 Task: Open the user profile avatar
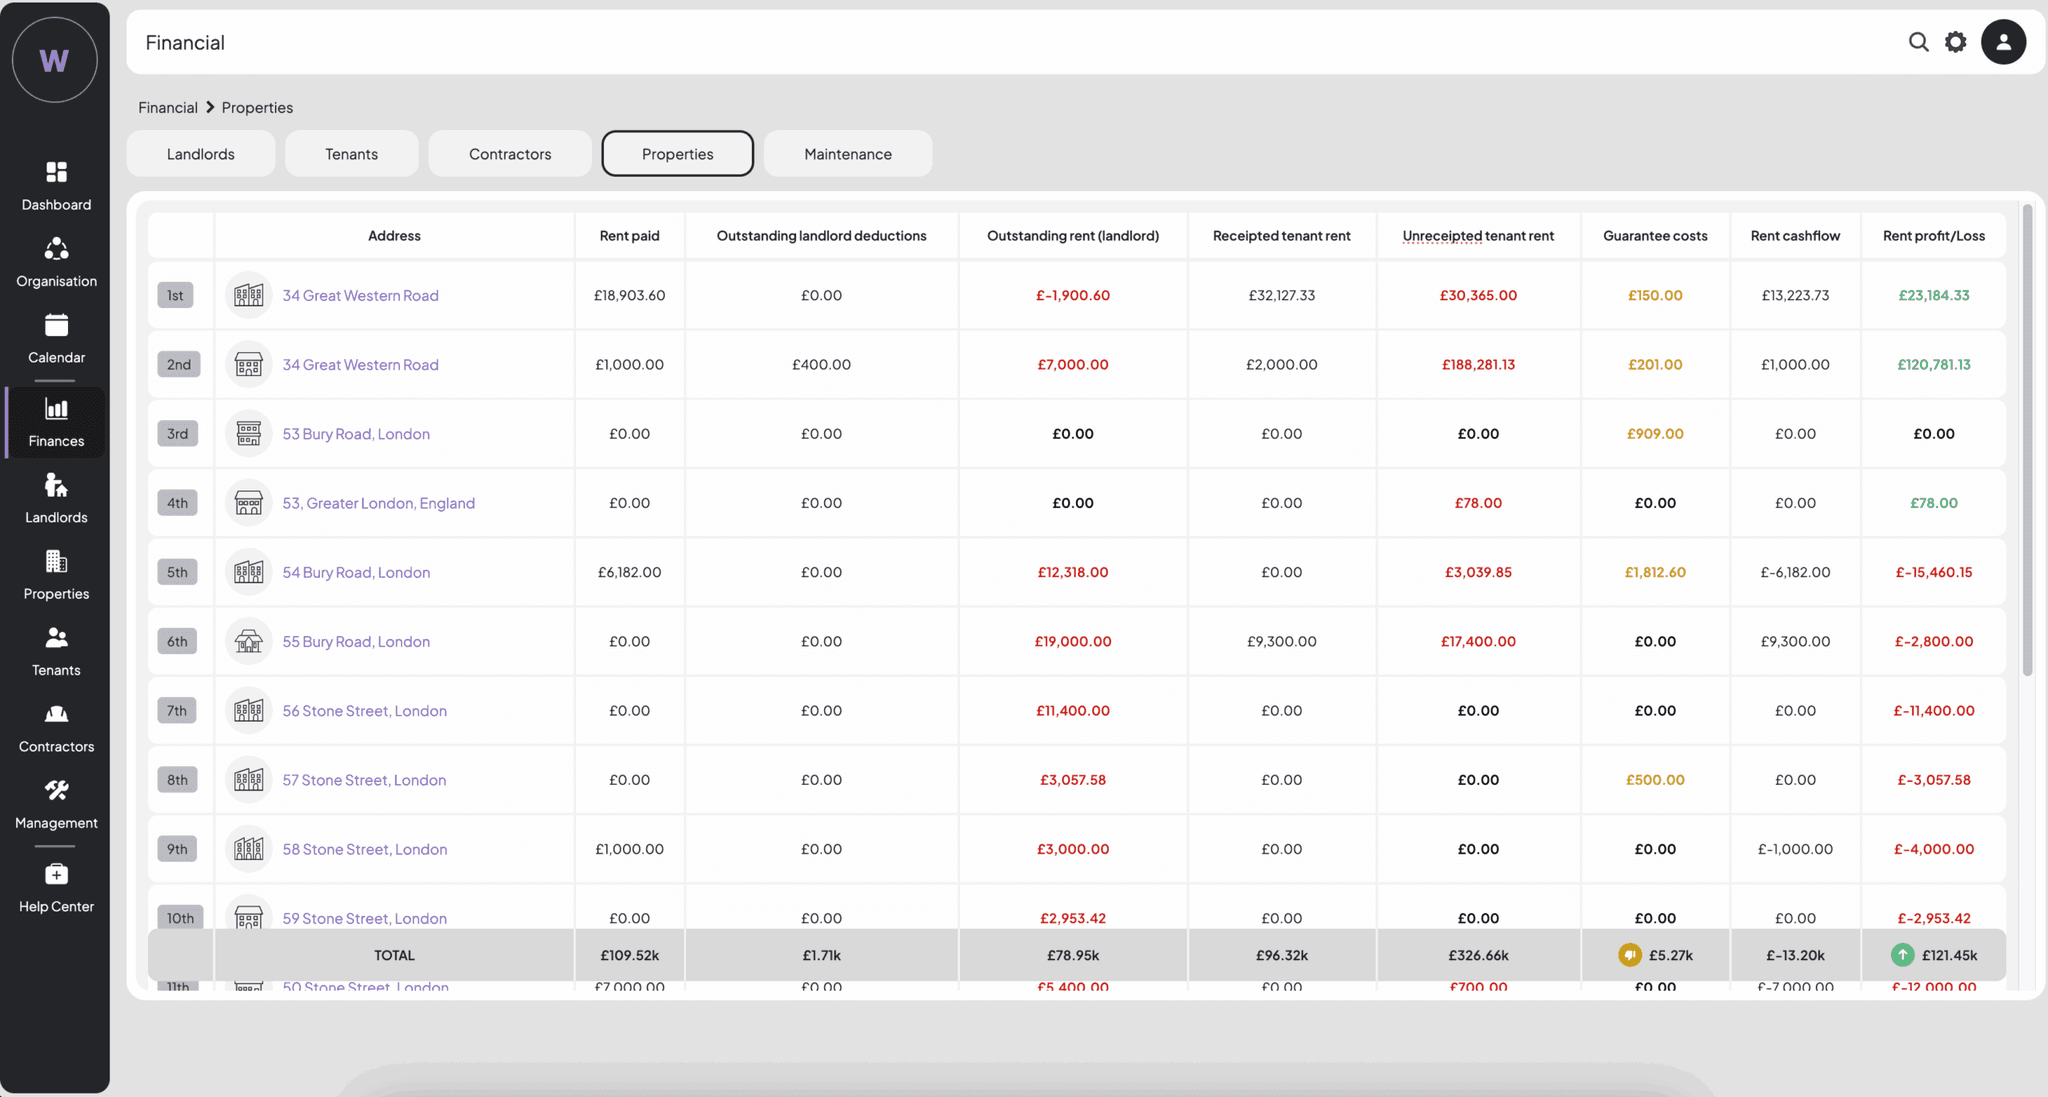point(2003,42)
